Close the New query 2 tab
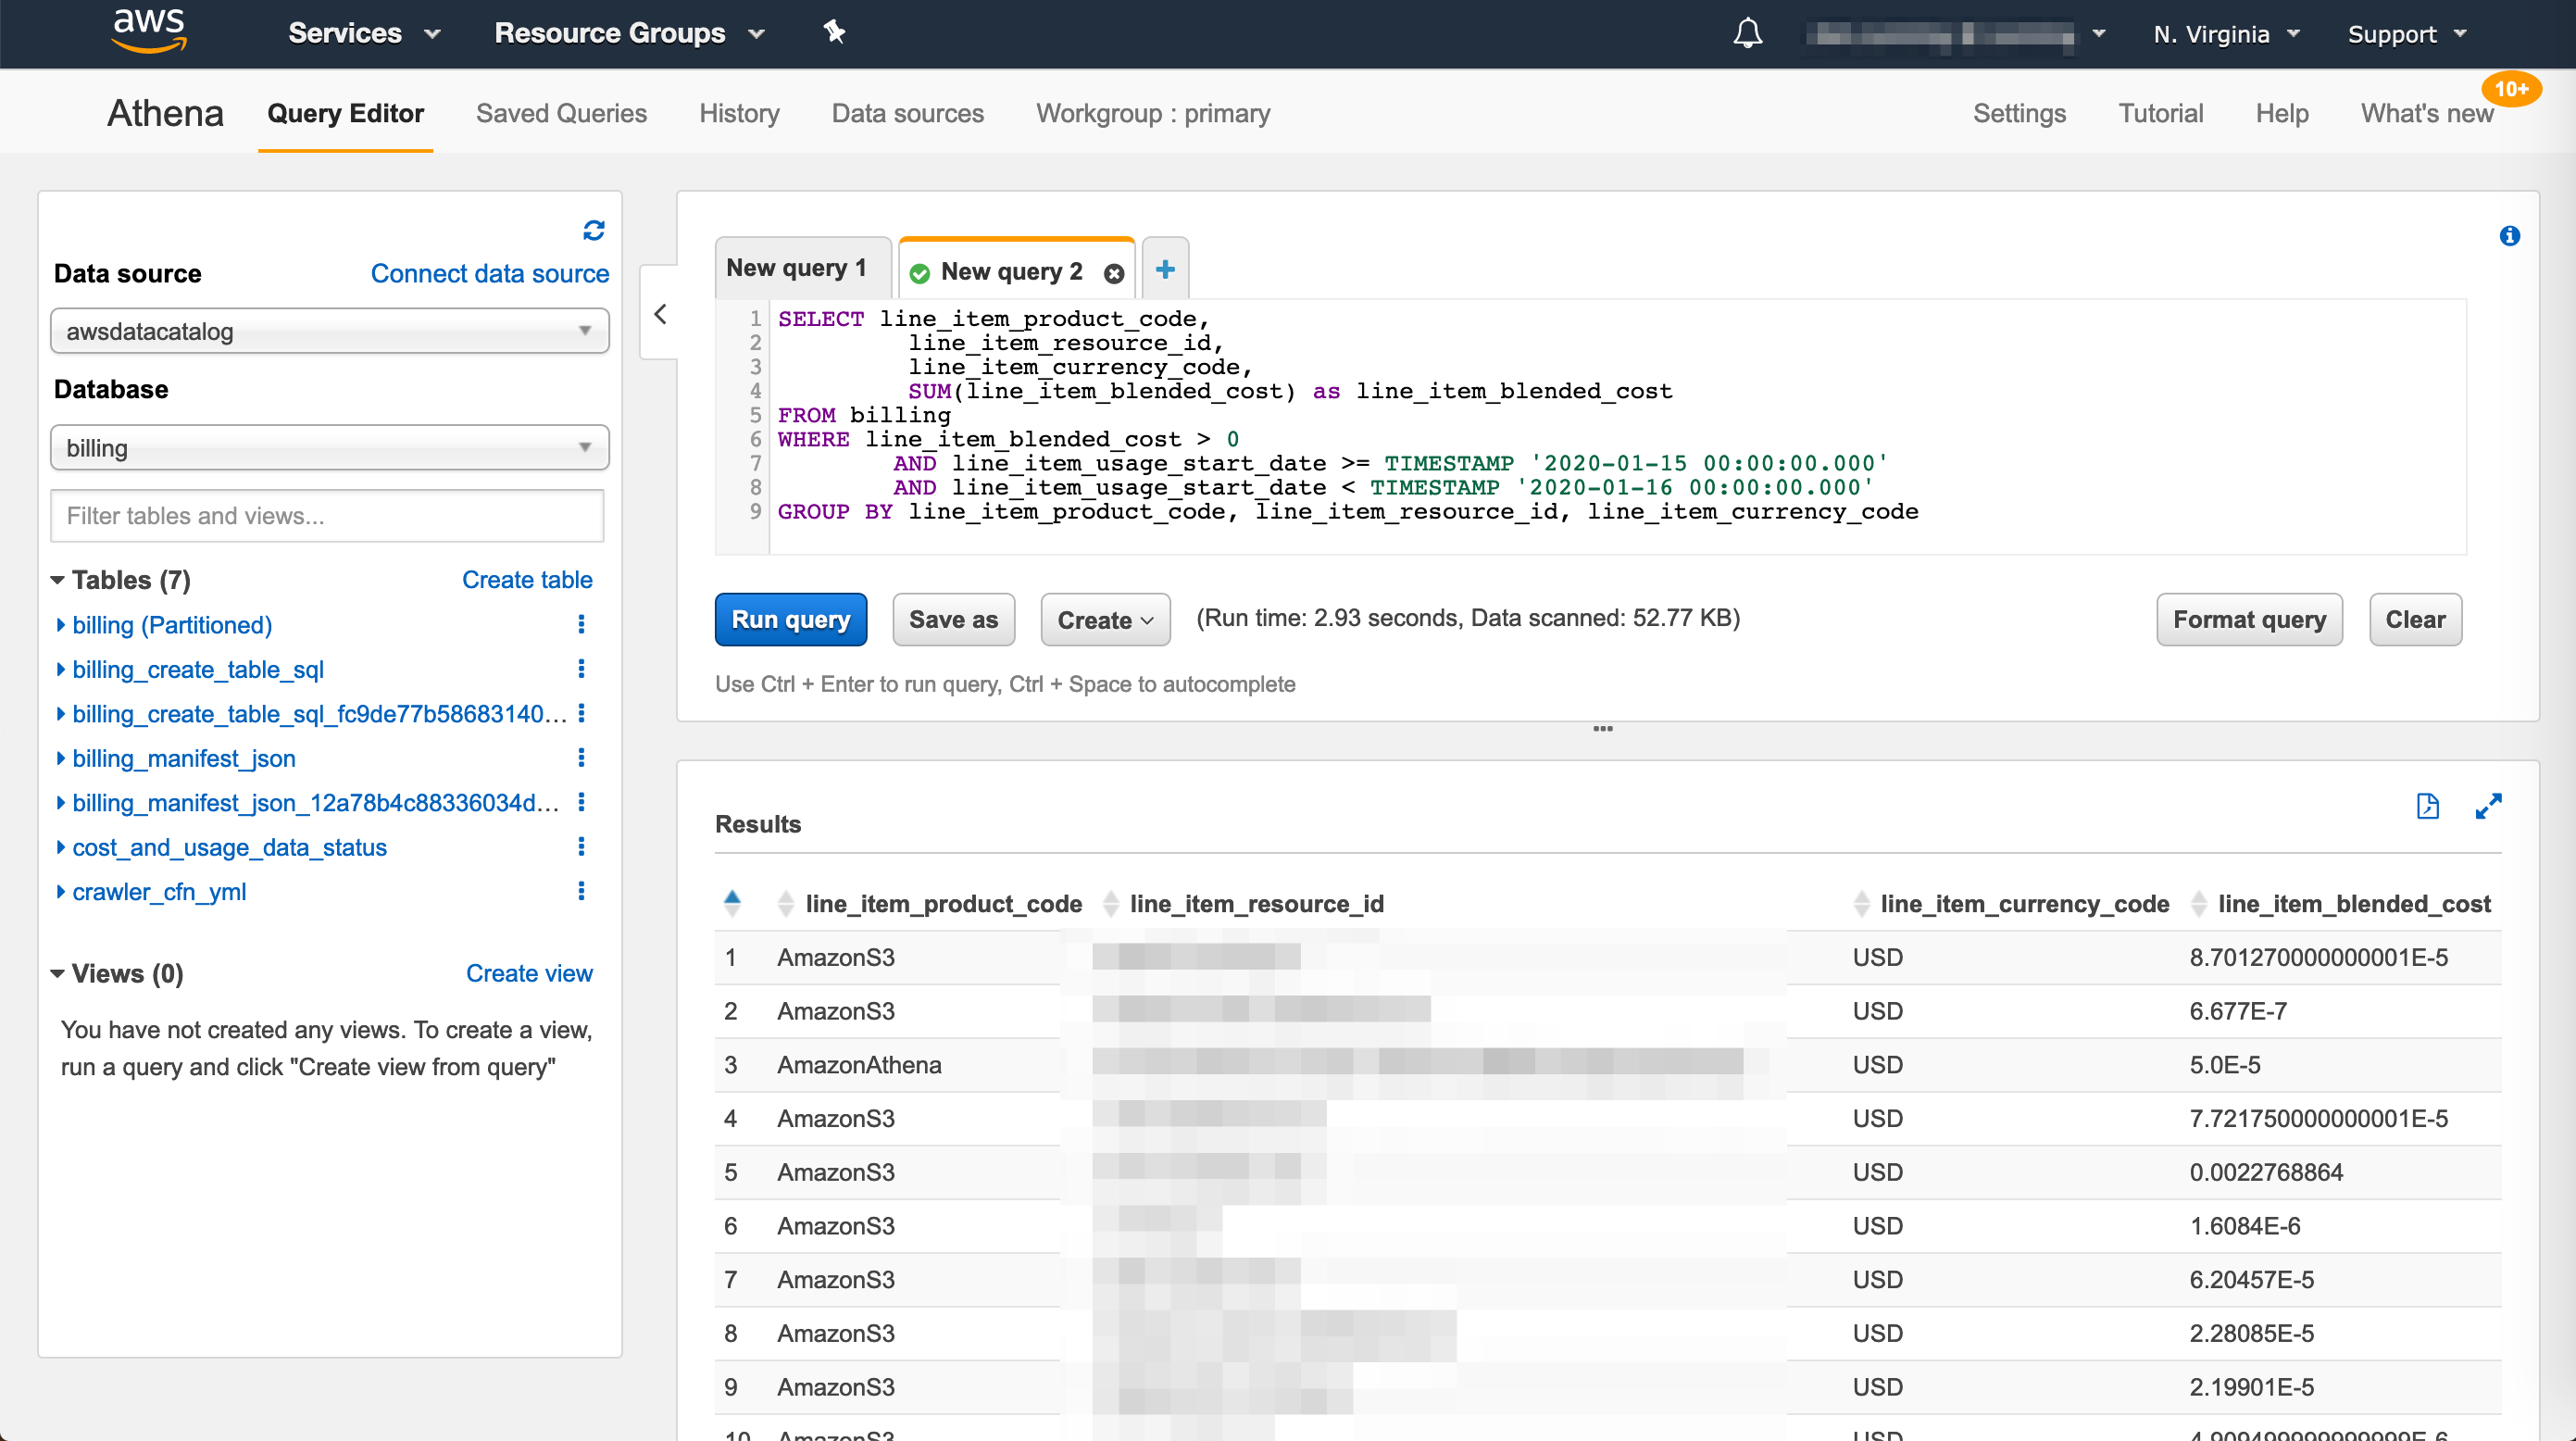The height and width of the screenshot is (1441, 2576). [1114, 273]
